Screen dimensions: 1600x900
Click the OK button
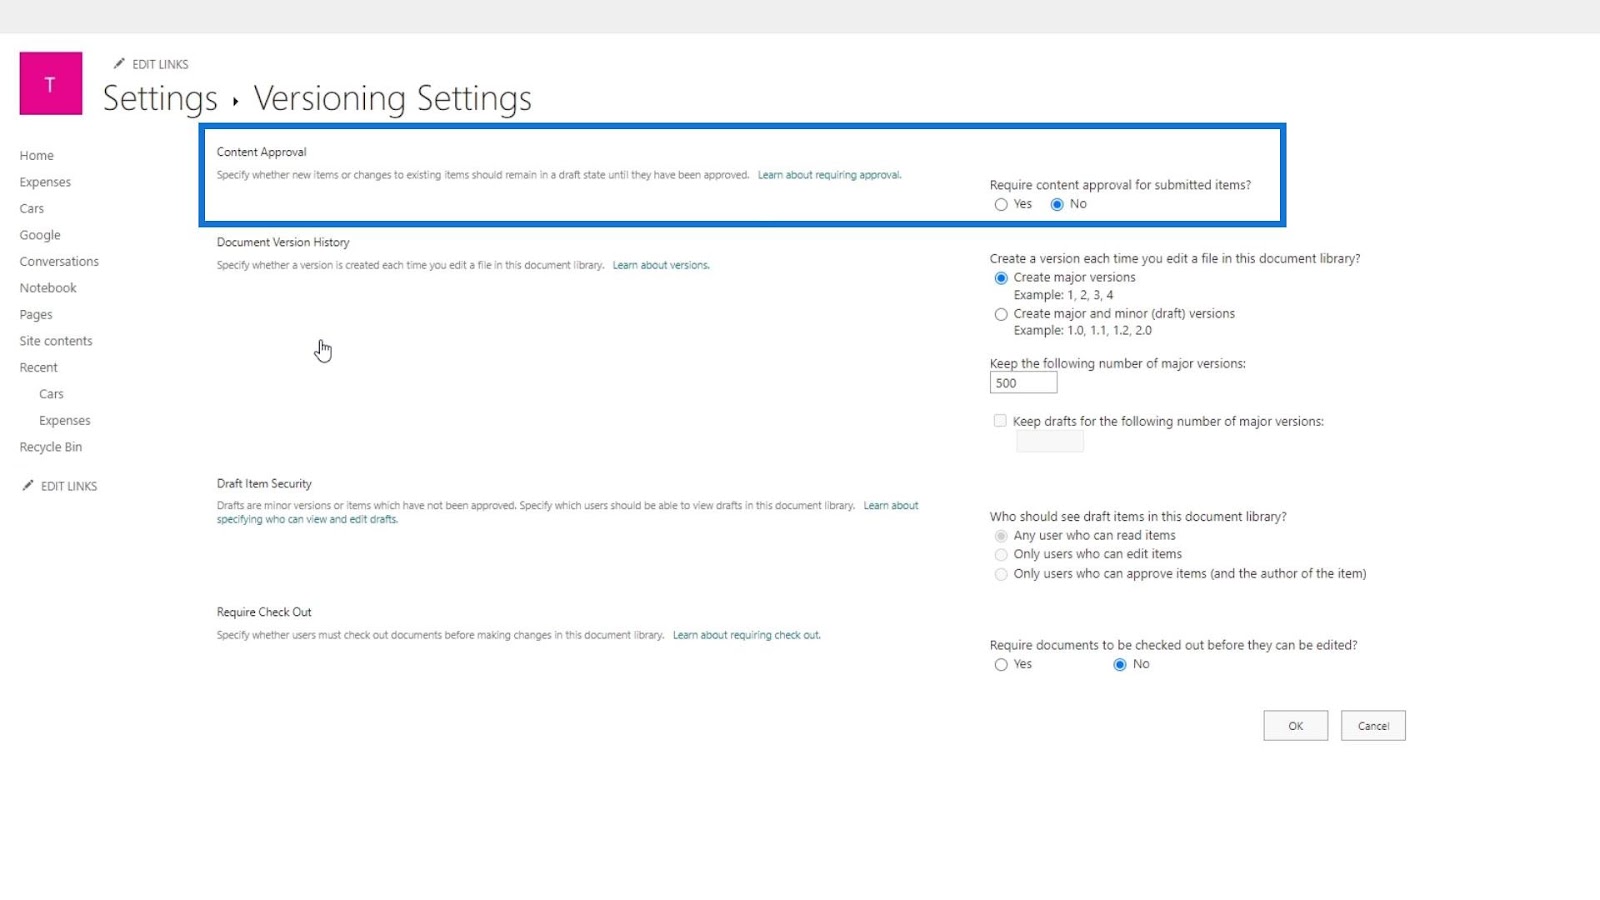[1296, 726]
